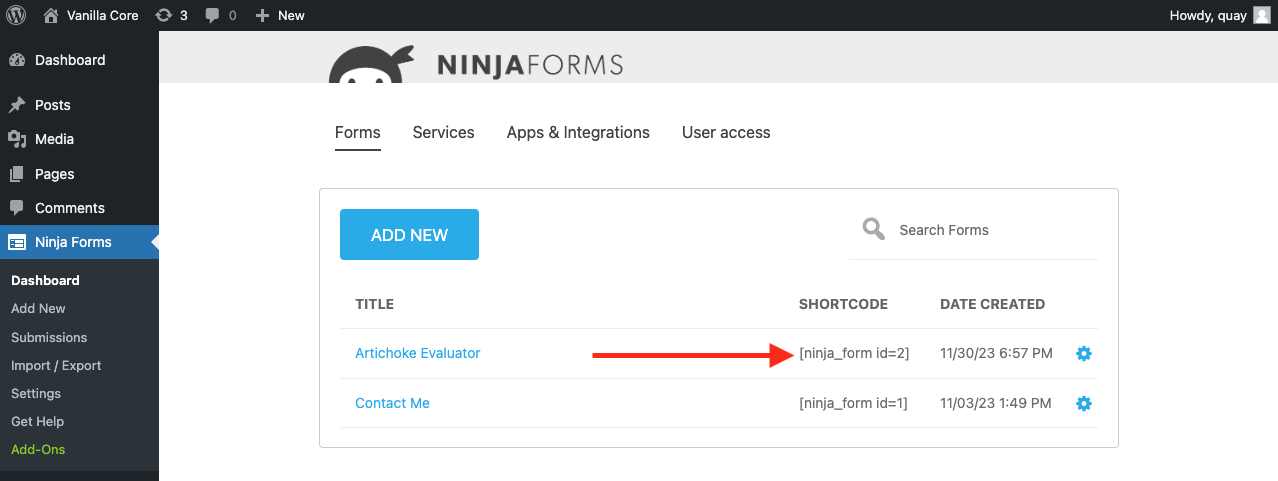
Task: Click the Posts pushpin icon
Action: pyautogui.click(x=17, y=105)
